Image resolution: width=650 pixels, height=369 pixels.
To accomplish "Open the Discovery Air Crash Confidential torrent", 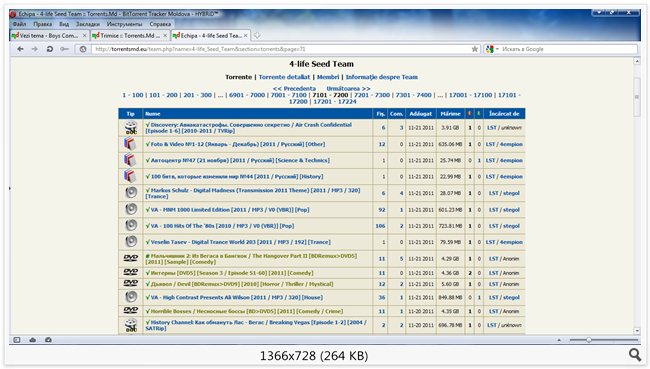I will tap(249, 127).
